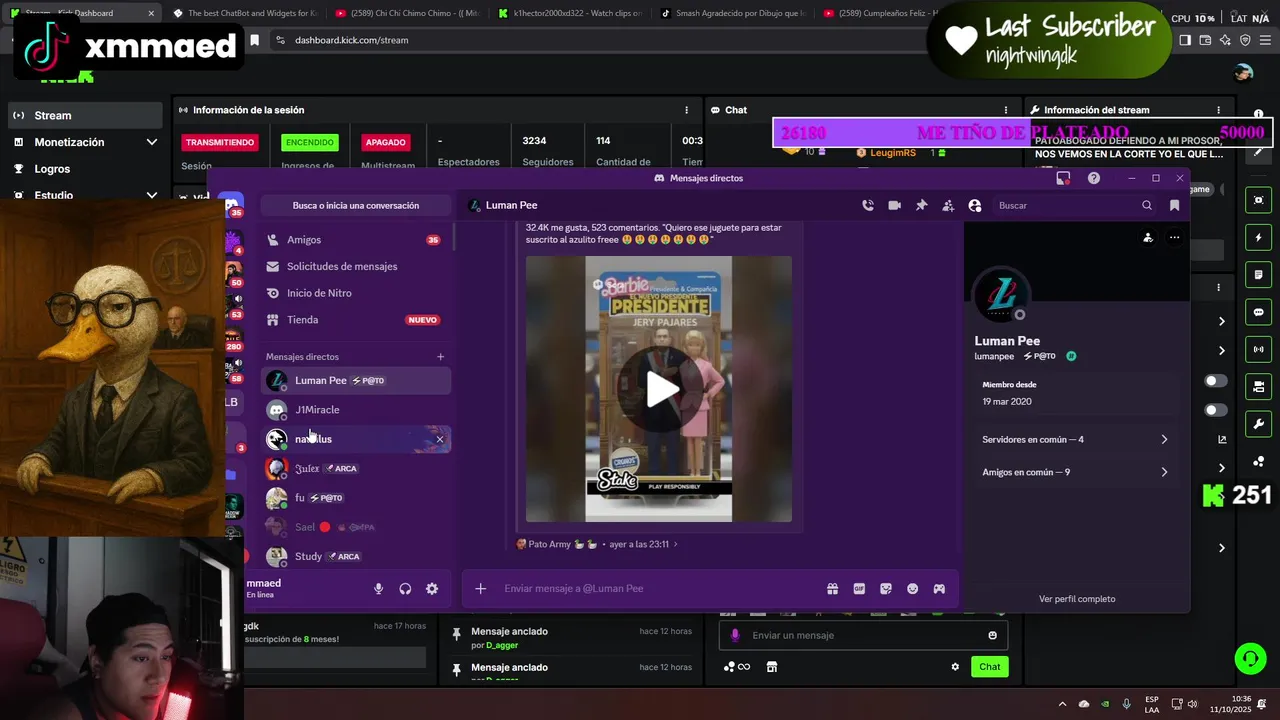Expand Servidores en común list
Screen dimensions: 1280x720
click(1075, 440)
